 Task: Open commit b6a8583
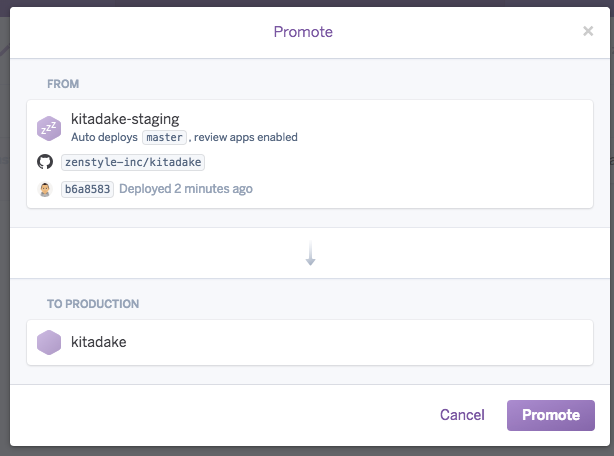[x=87, y=188]
